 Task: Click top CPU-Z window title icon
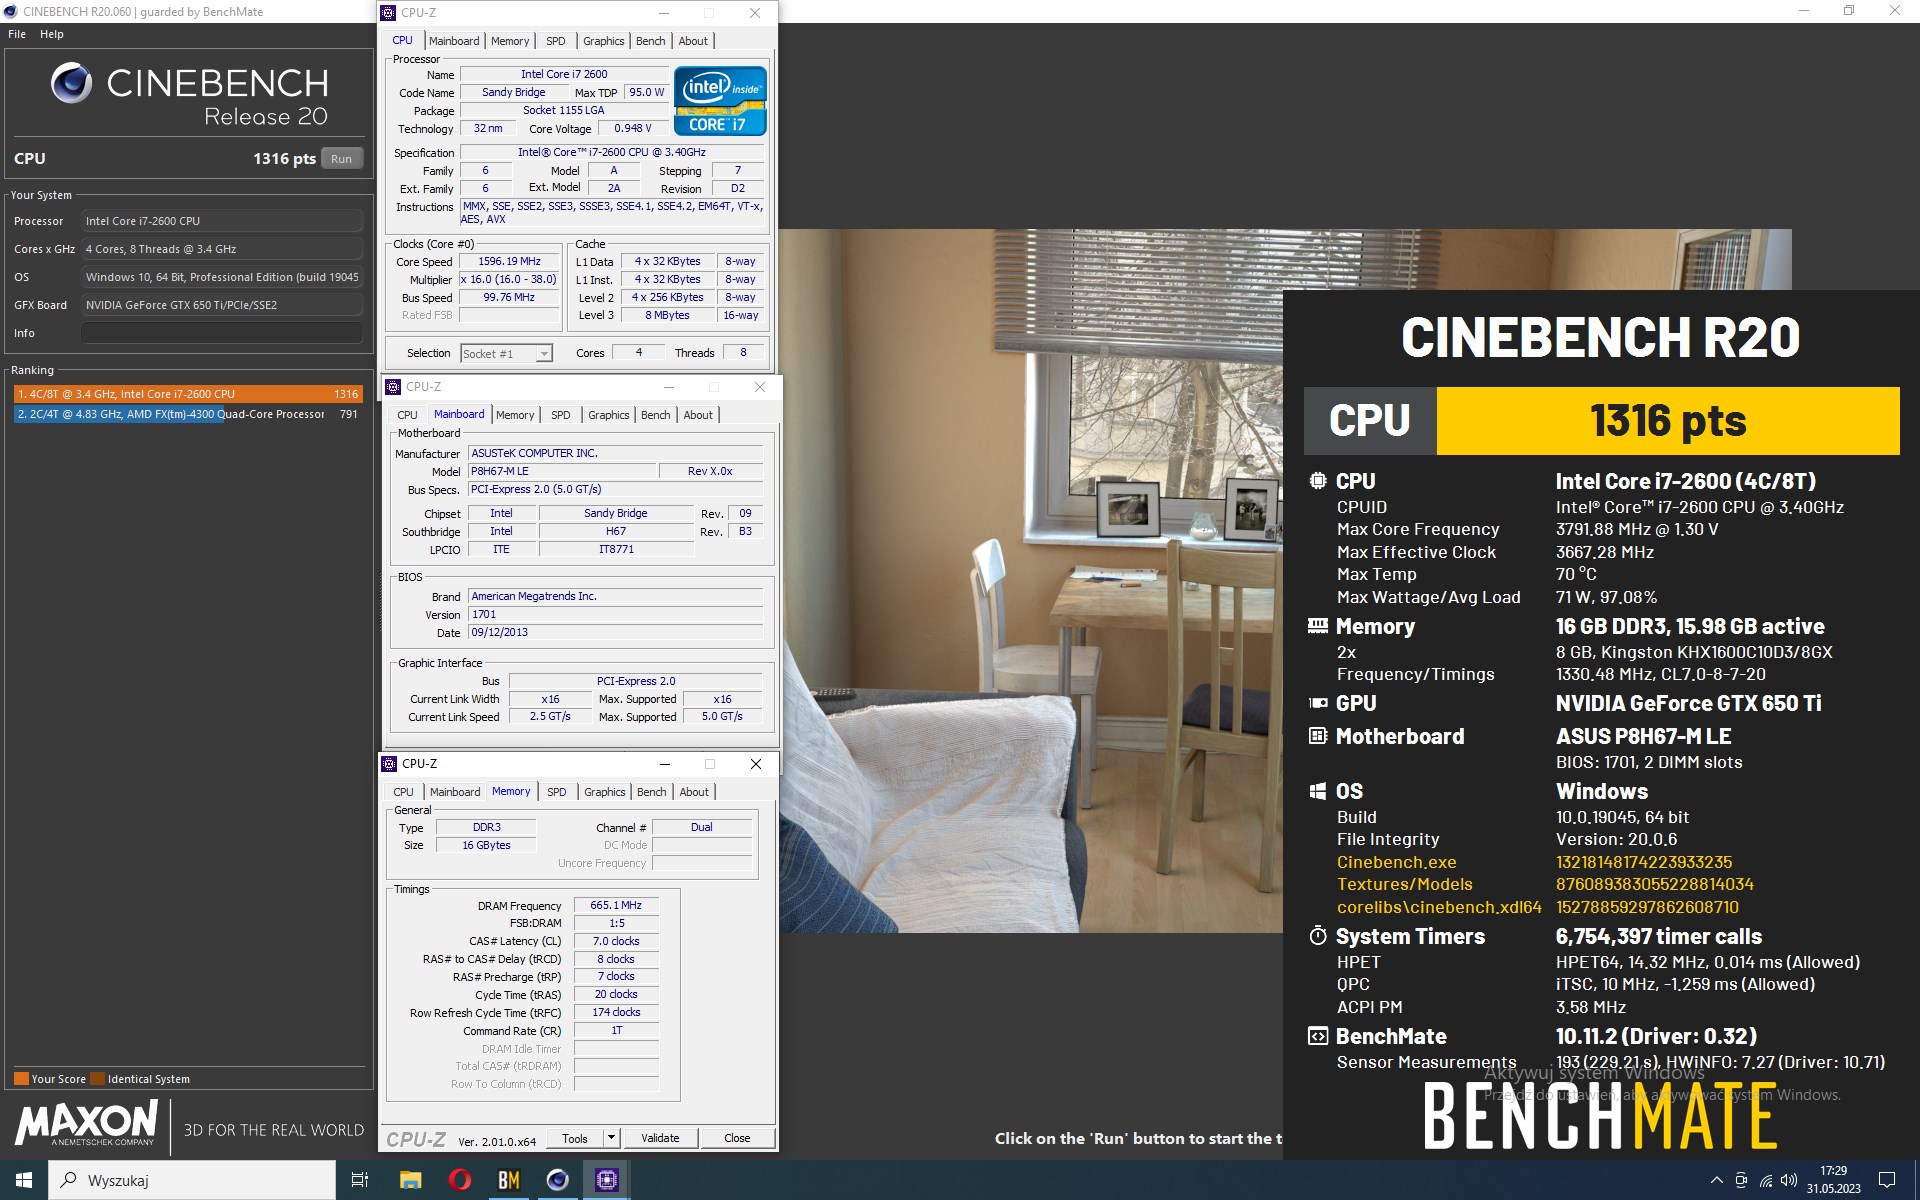click(x=389, y=13)
